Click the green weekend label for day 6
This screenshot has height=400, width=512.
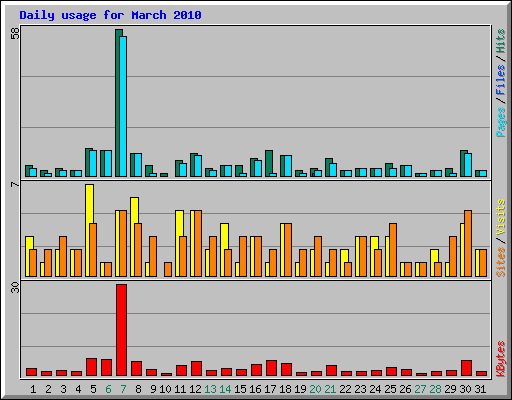[x=108, y=389]
